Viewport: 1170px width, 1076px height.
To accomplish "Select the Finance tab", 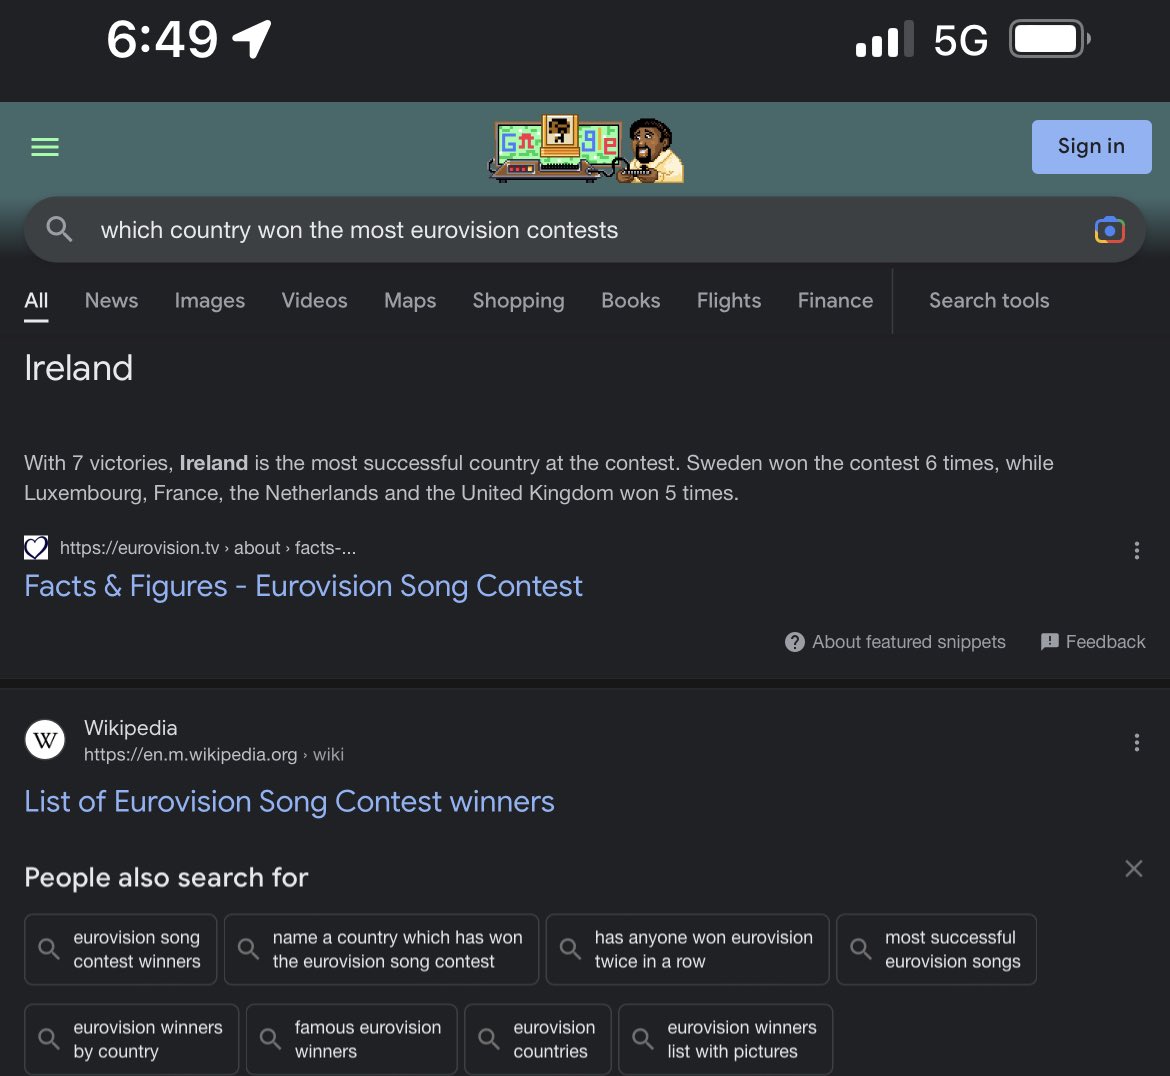I will (x=835, y=301).
